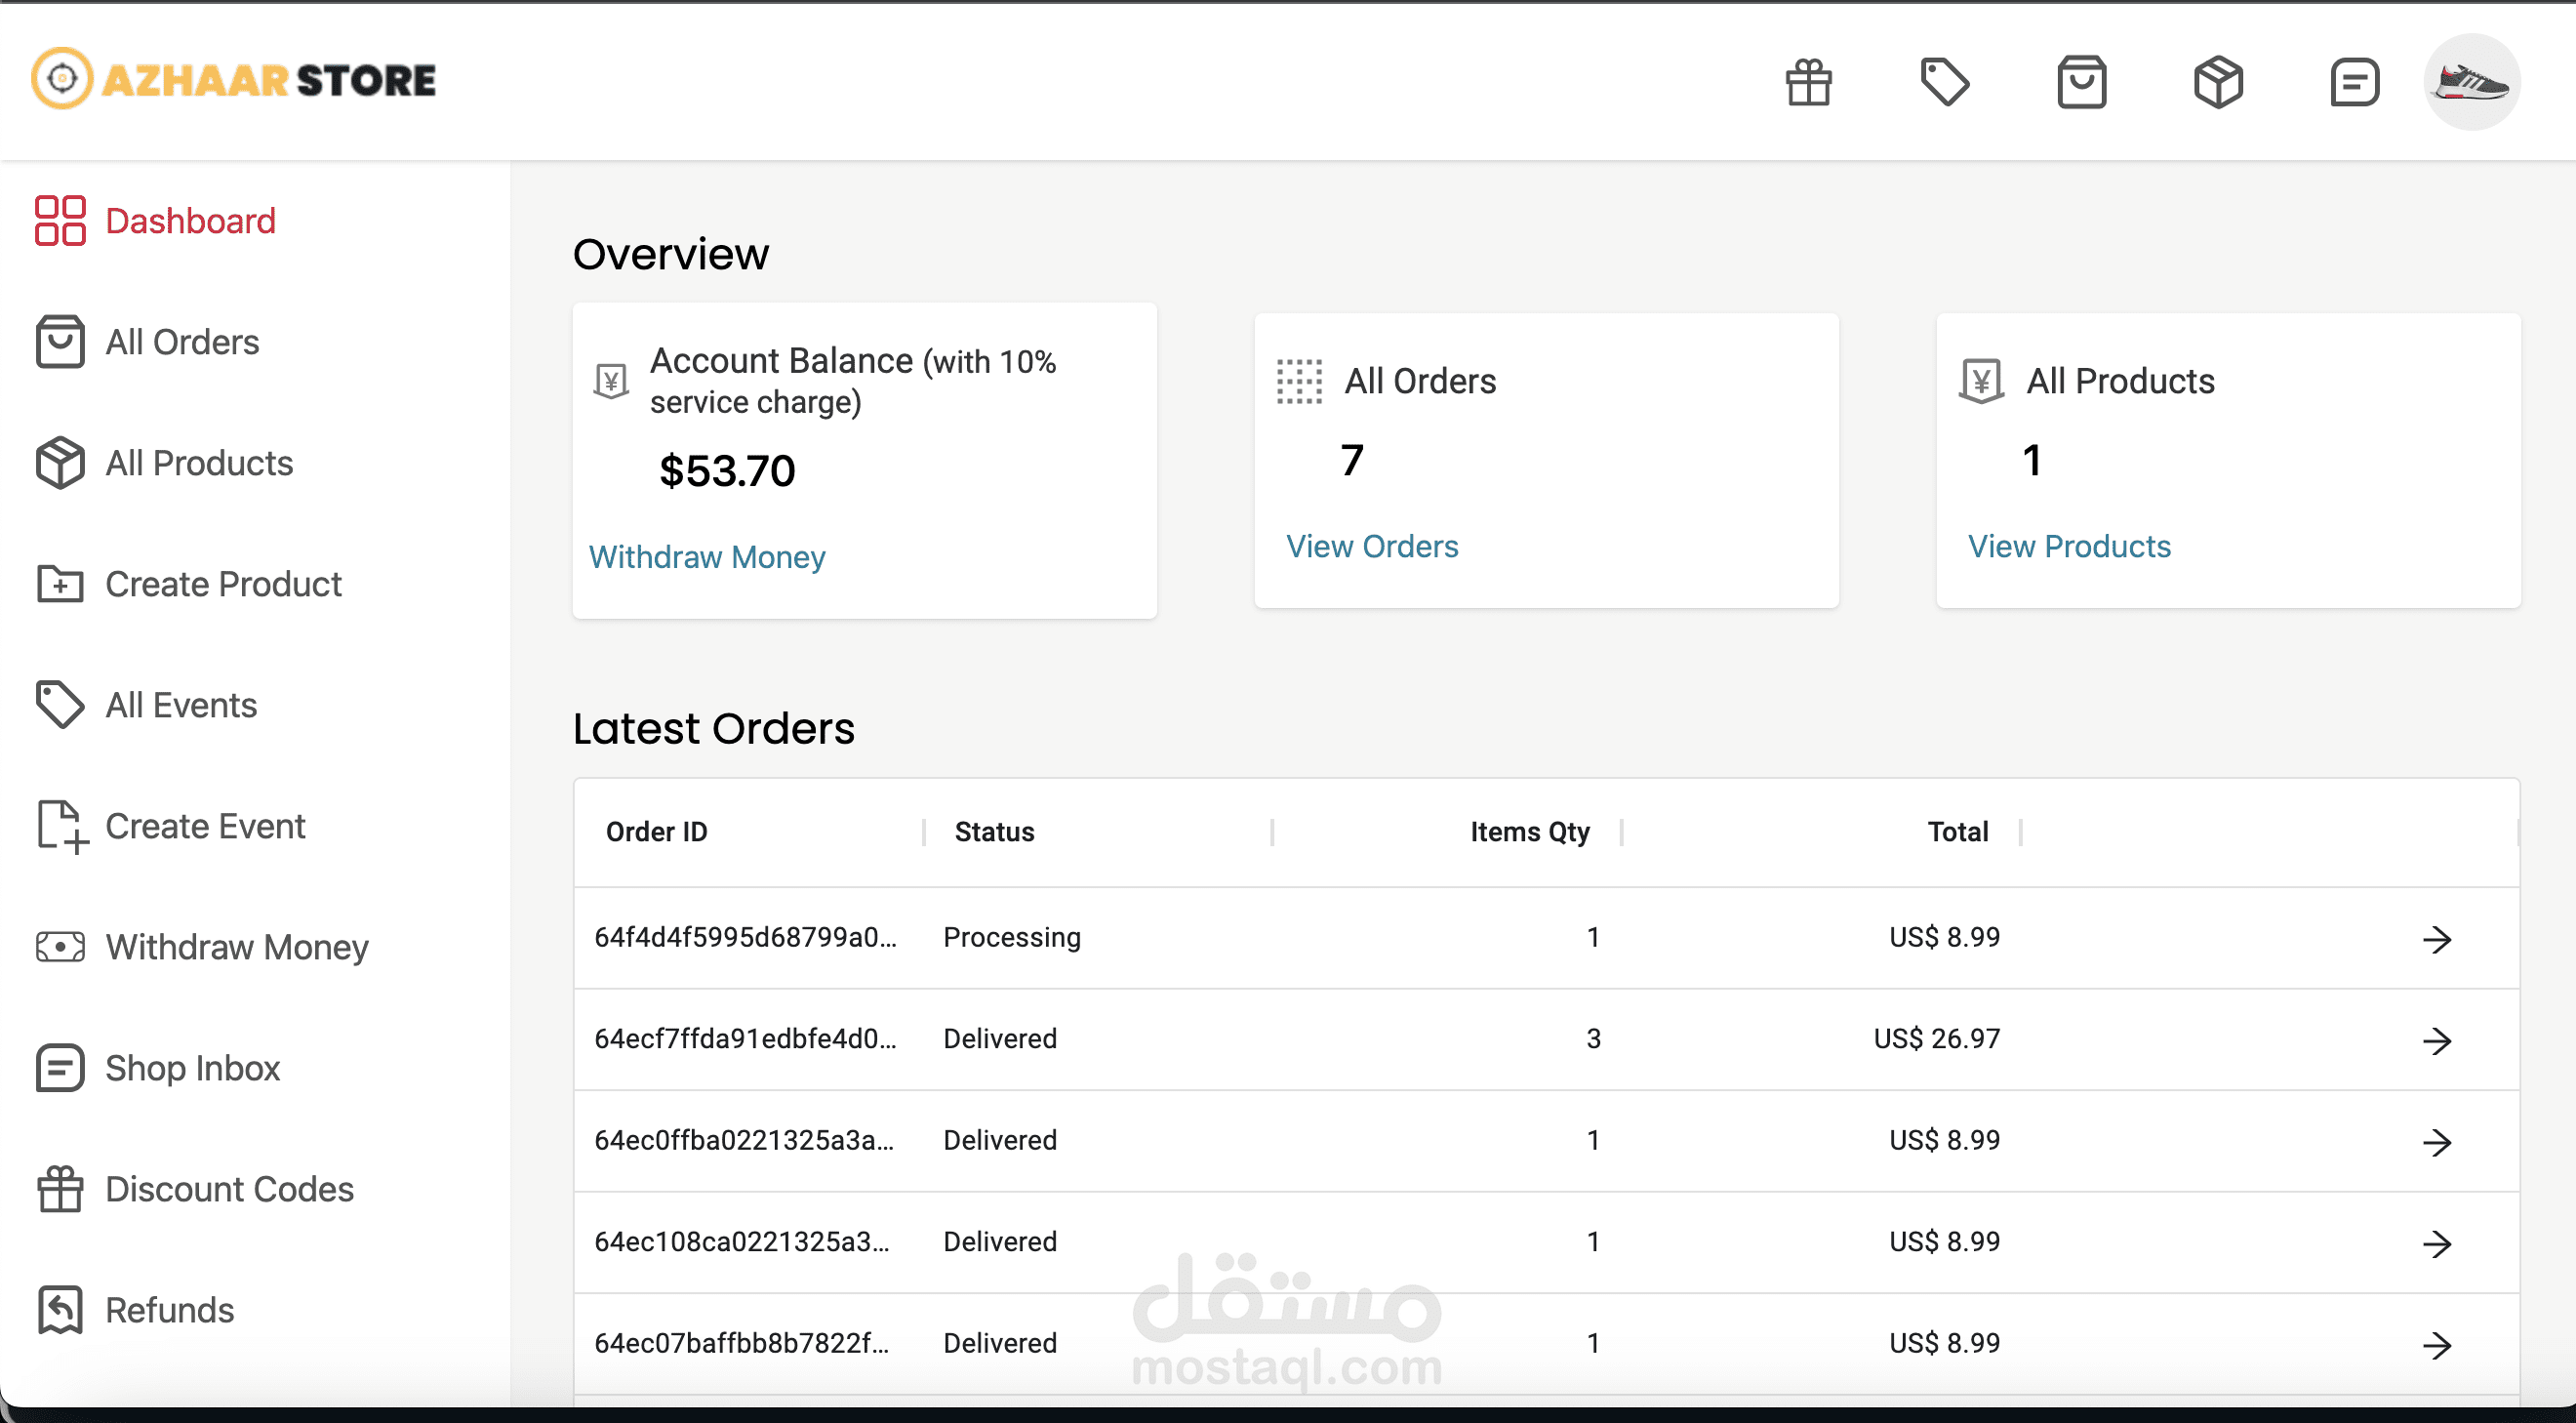Open the US$ 26.97 order arrow

pyautogui.click(x=2437, y=1040)
